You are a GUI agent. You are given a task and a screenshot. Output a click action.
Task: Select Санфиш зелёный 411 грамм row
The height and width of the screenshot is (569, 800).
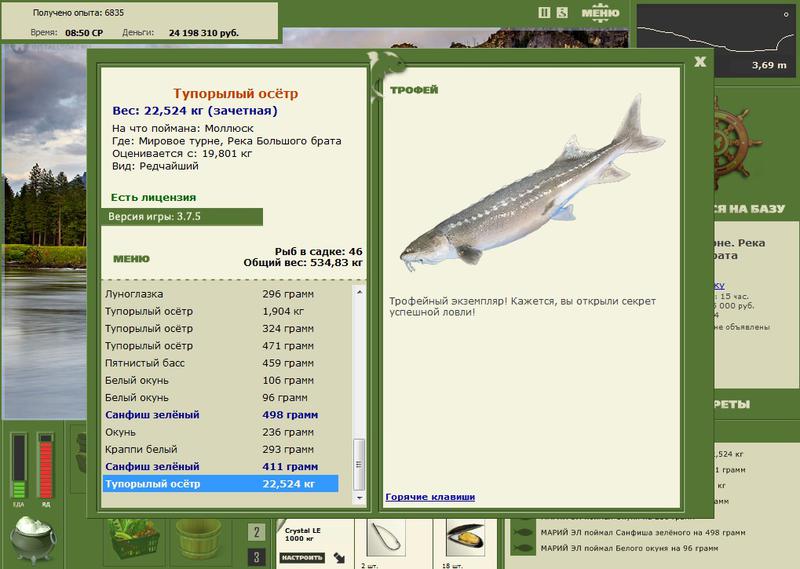click(x=220, y=467)
